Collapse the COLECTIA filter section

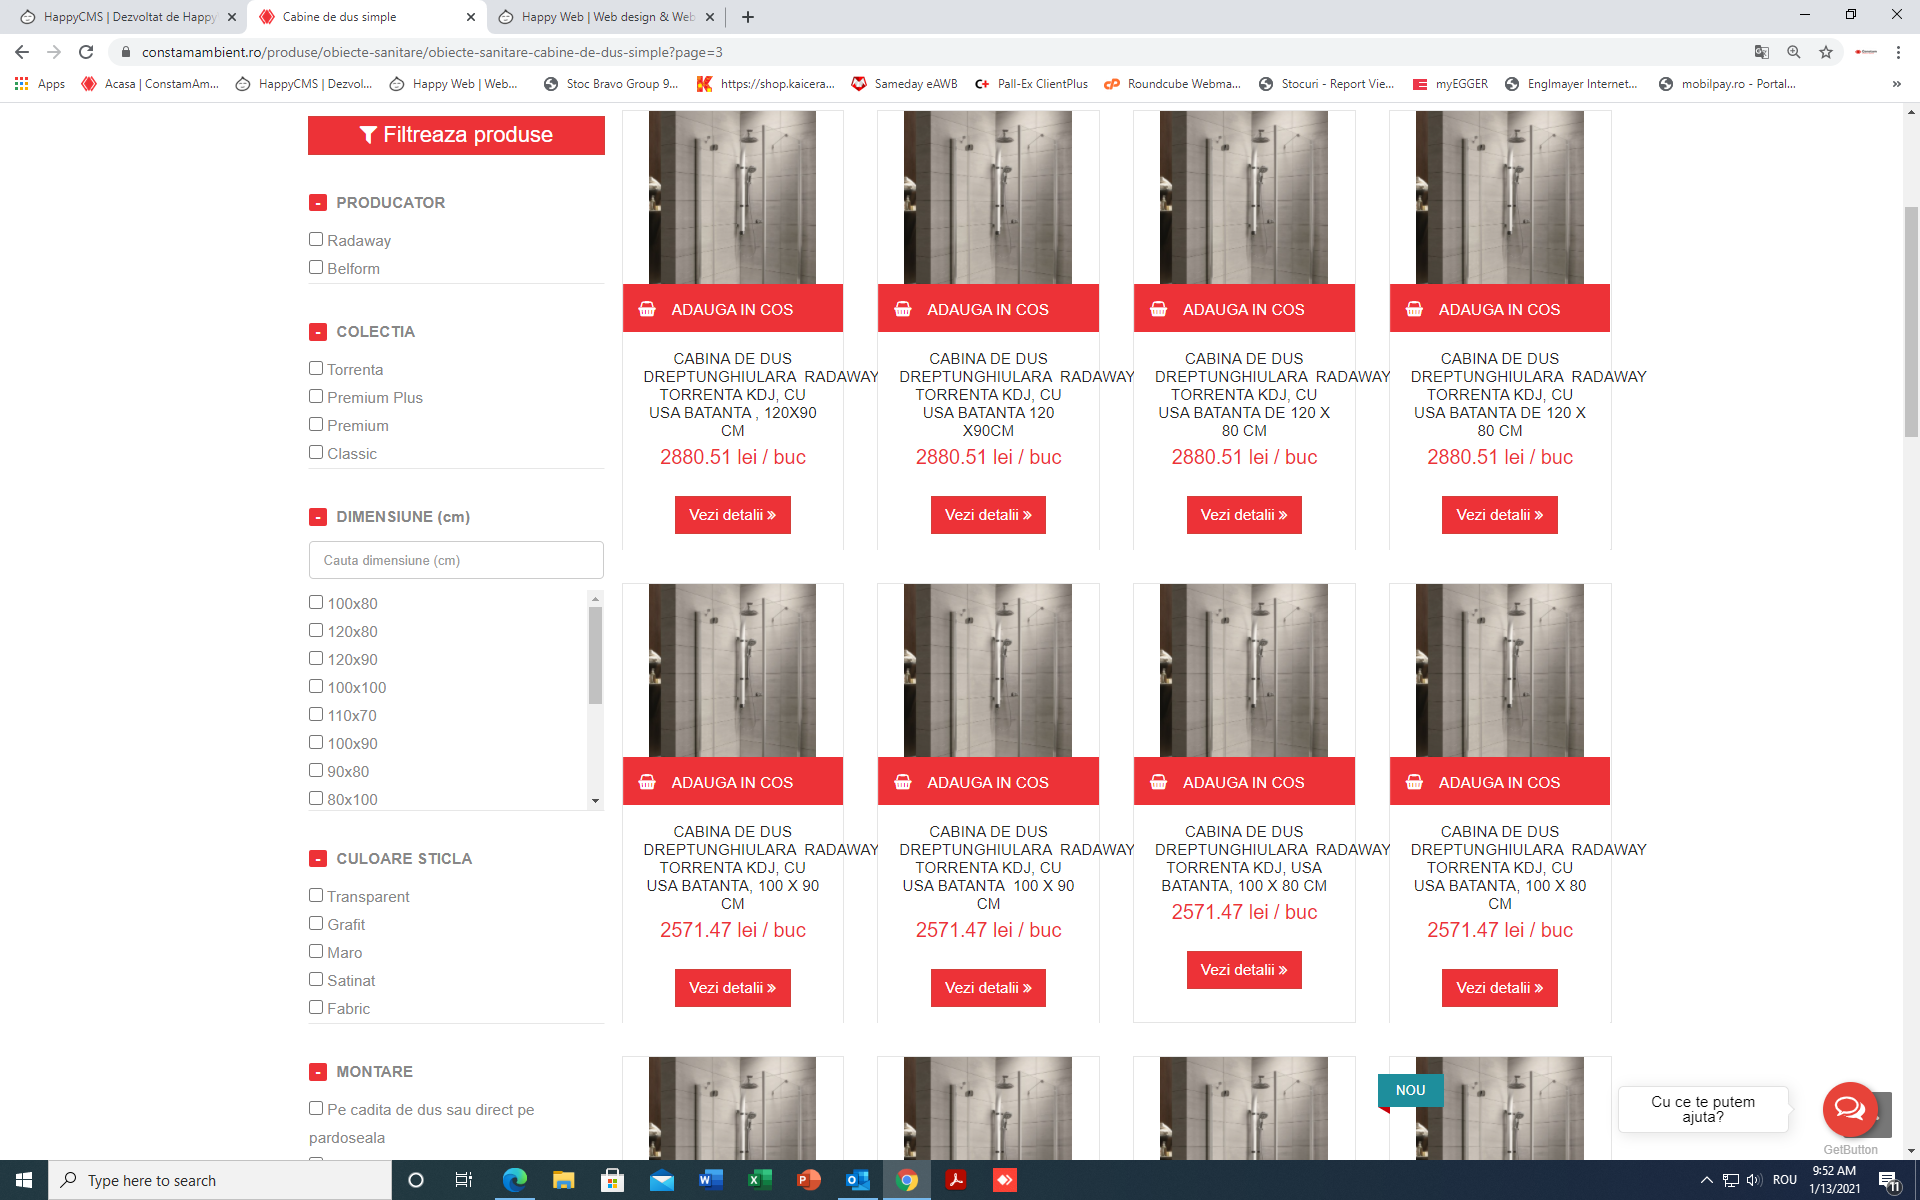pyautogui.click(x=318, y=332)
